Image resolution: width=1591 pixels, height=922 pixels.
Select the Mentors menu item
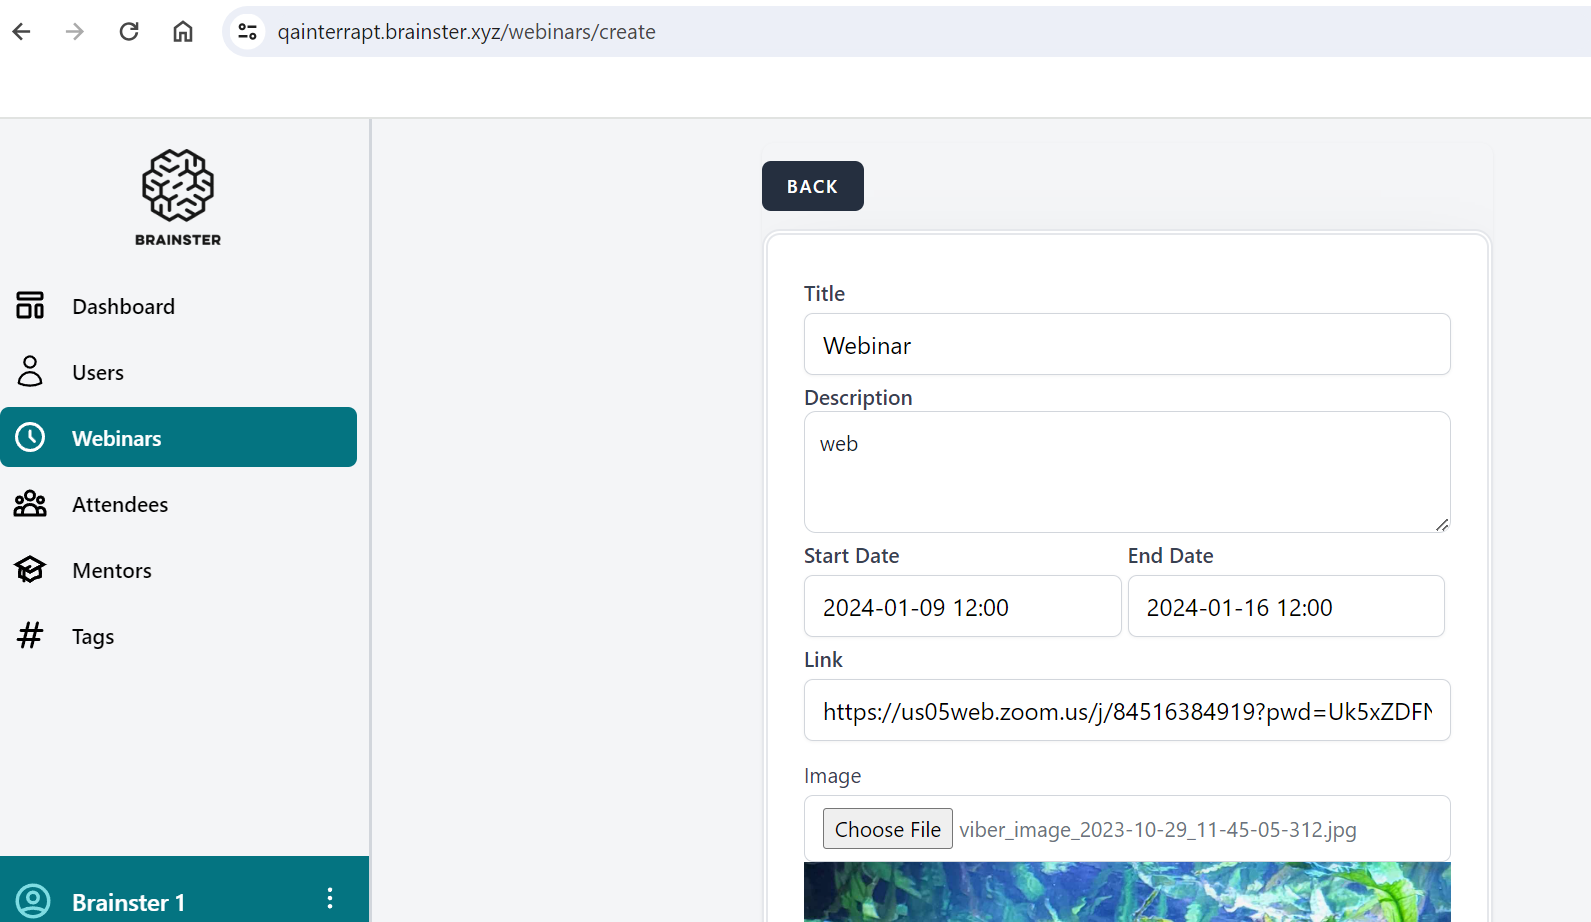[x=112, y=570]
